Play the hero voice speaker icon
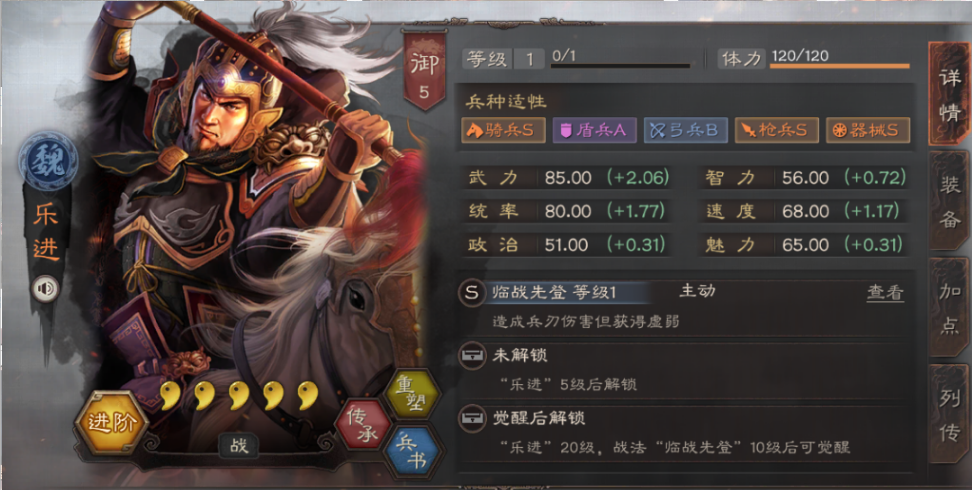 click(45, 288)
